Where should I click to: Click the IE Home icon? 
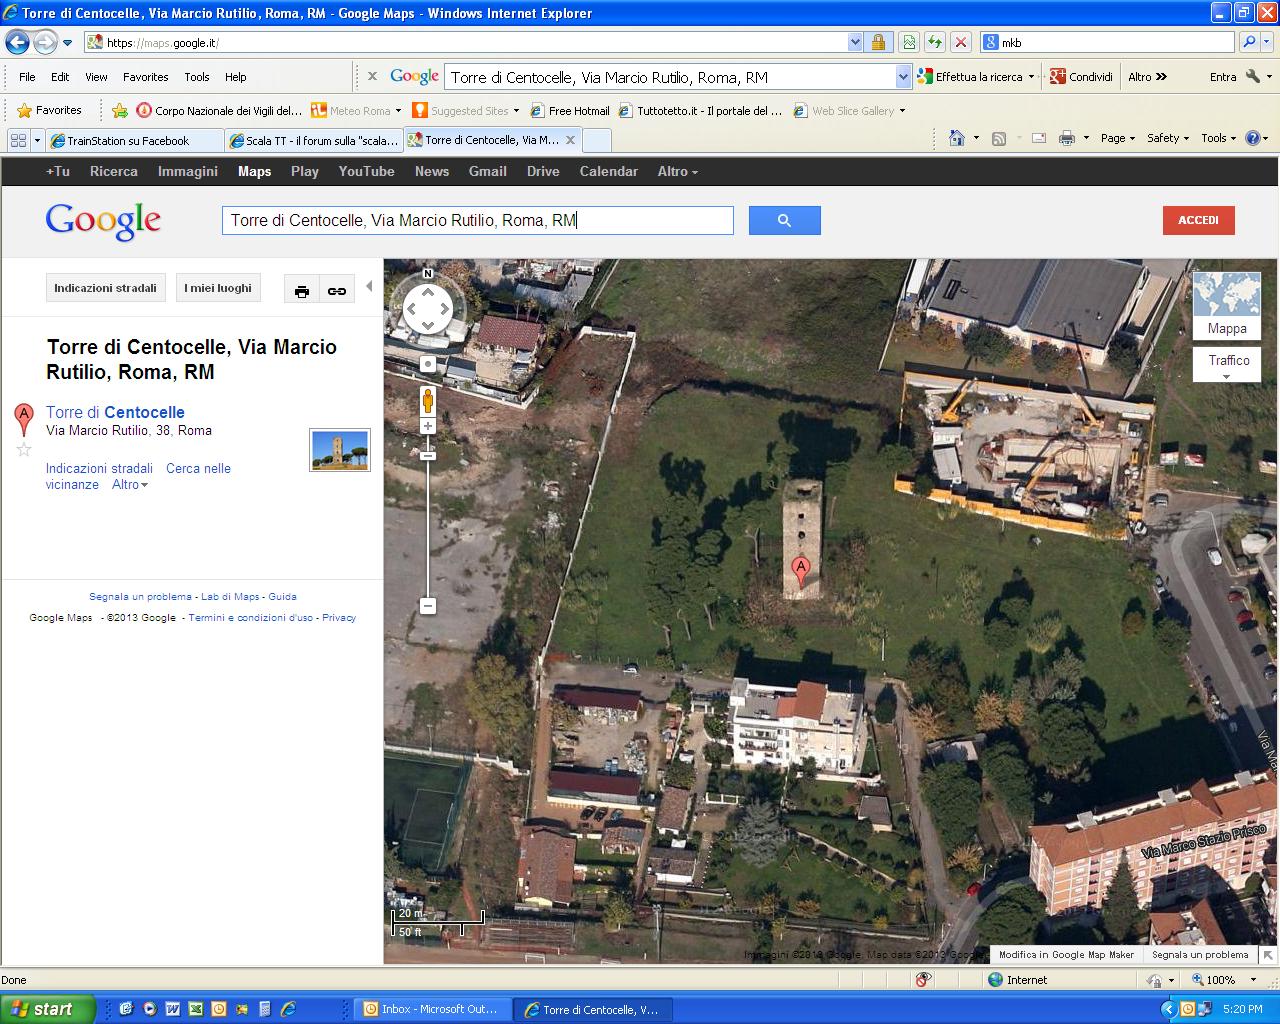957,138
